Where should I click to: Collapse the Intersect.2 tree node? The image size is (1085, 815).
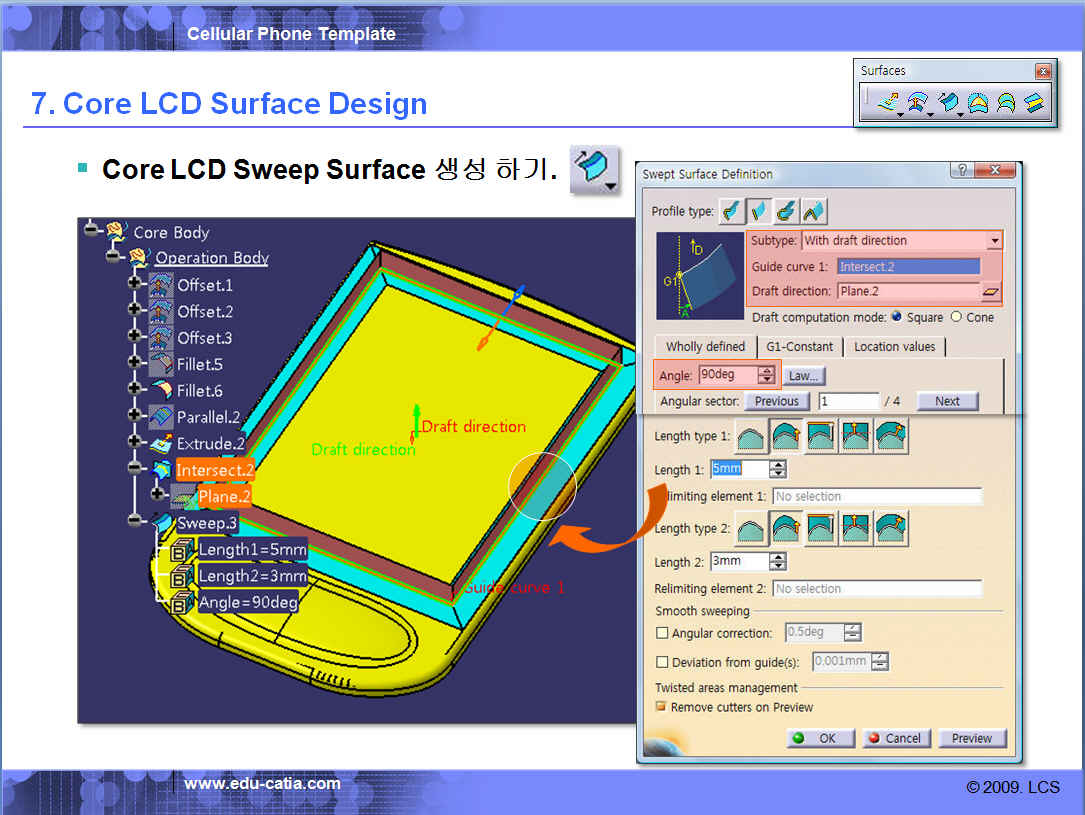[134, 469]
